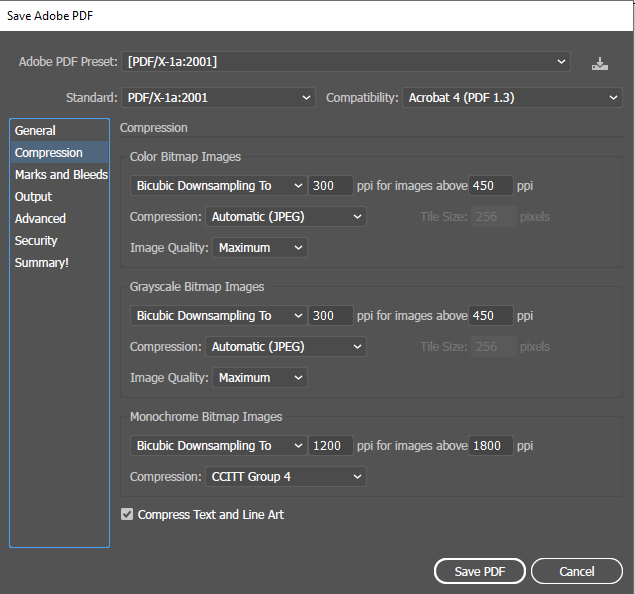The width and height of the screenshot is (635, 594).
Task: Click Color Bitmap Tile Size 256 field
Action: [x=494, y=217]
